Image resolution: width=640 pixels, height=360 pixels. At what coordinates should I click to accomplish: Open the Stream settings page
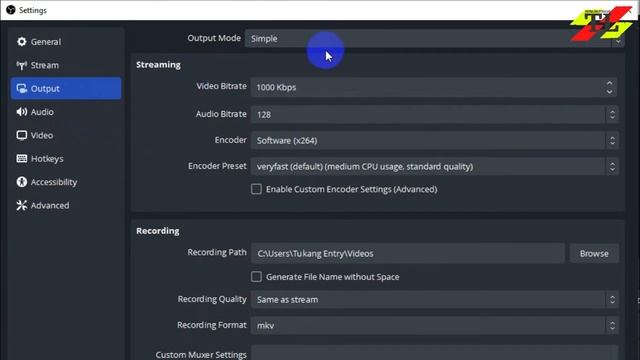click(x=66, y=65)
